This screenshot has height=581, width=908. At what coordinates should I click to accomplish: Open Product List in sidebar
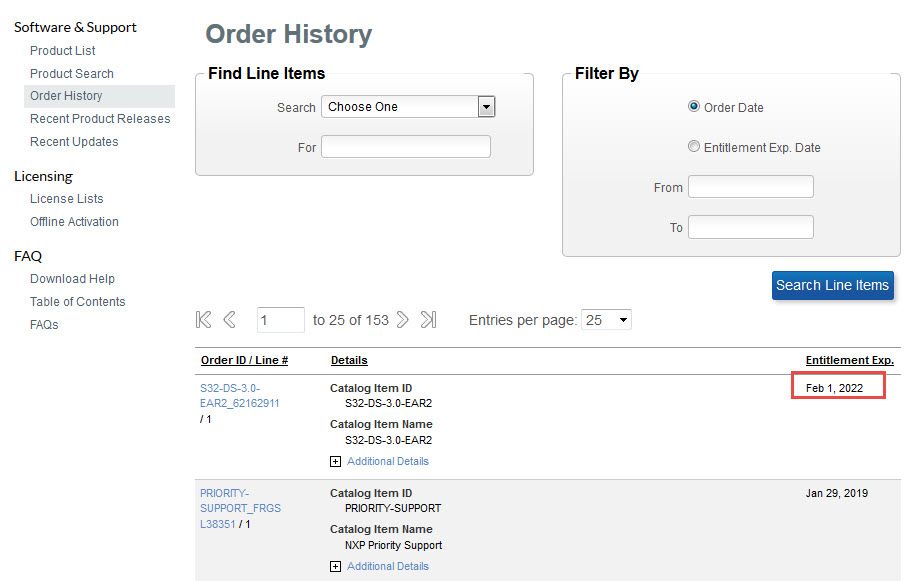(x=63, y=51)
